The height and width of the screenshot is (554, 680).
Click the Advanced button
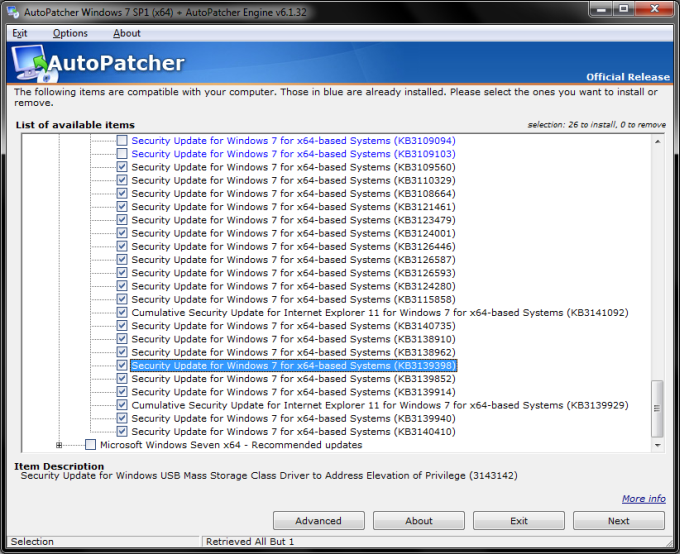[318, 521]
